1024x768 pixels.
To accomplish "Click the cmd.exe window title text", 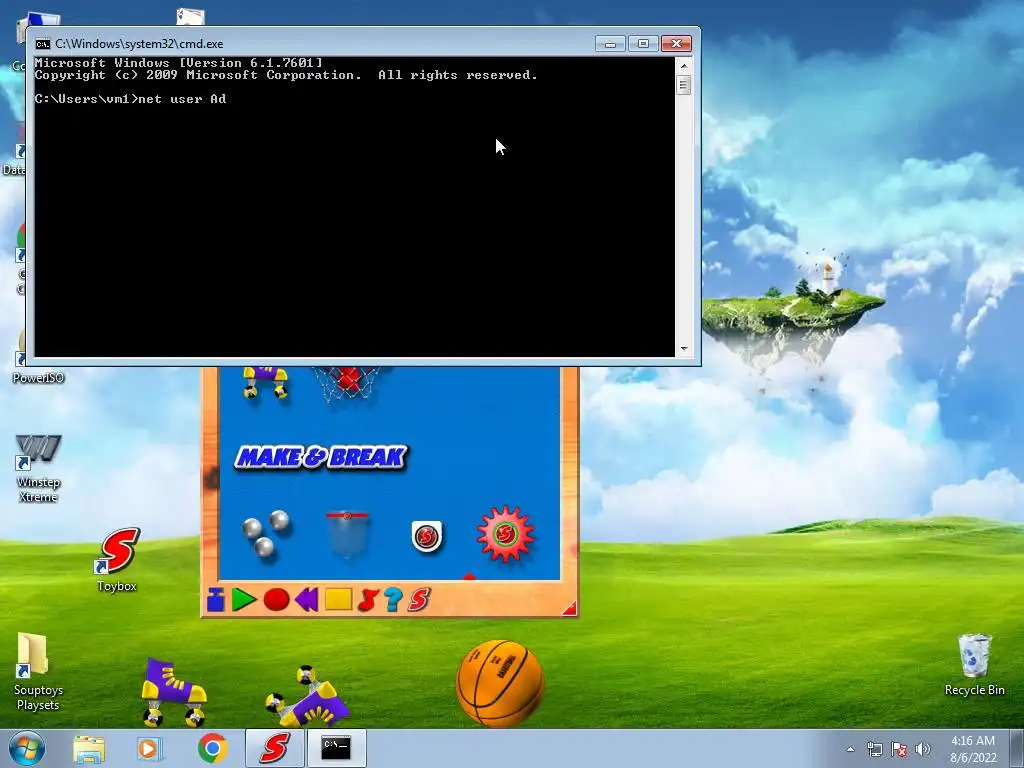I will (x=139, y=44).
